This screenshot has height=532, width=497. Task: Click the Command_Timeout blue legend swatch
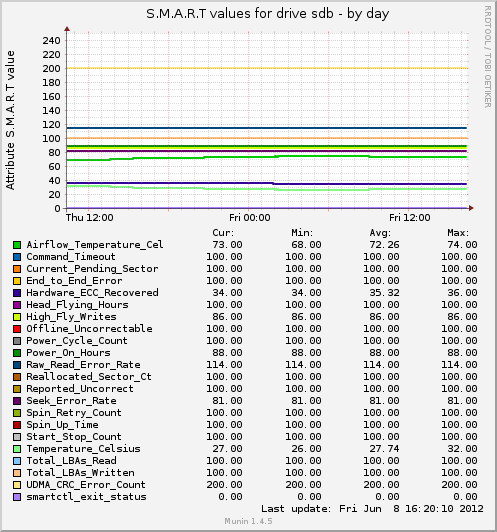pos(17,257)
